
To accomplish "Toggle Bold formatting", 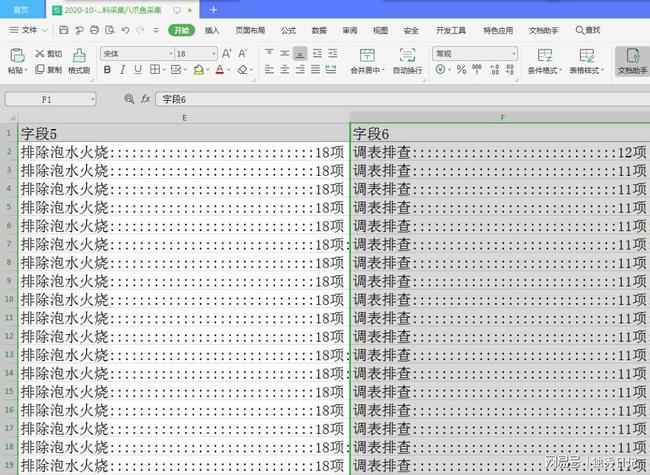I will tap(108, 70).
